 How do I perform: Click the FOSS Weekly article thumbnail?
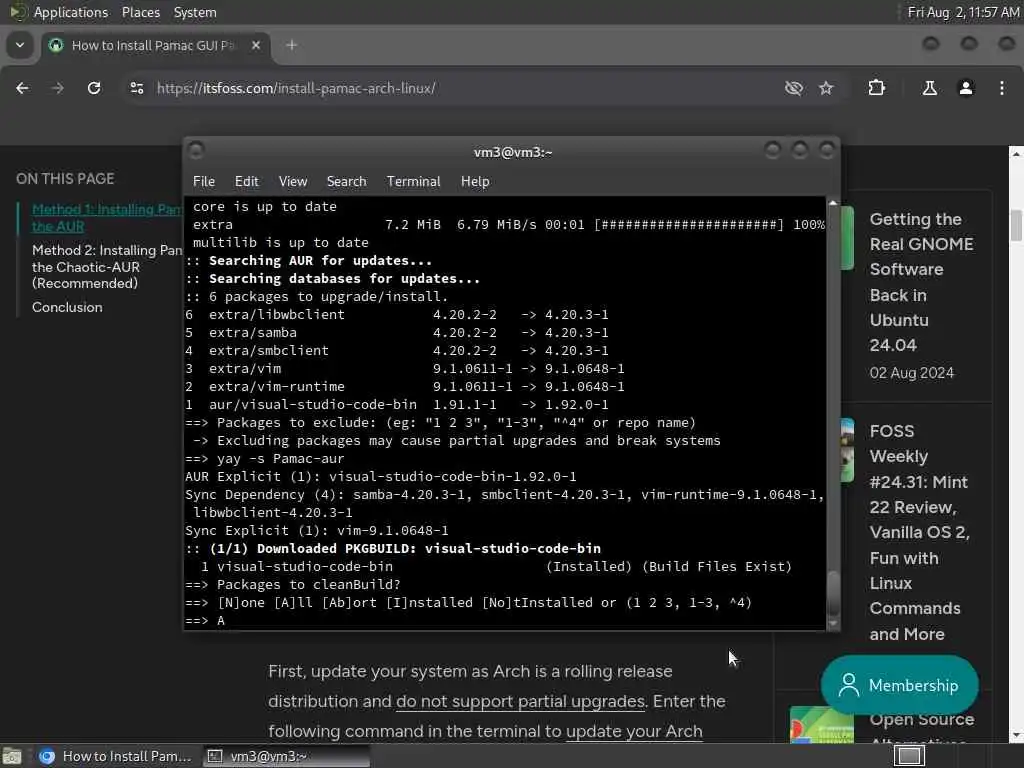pyautogui.click(x=847, y=451)
